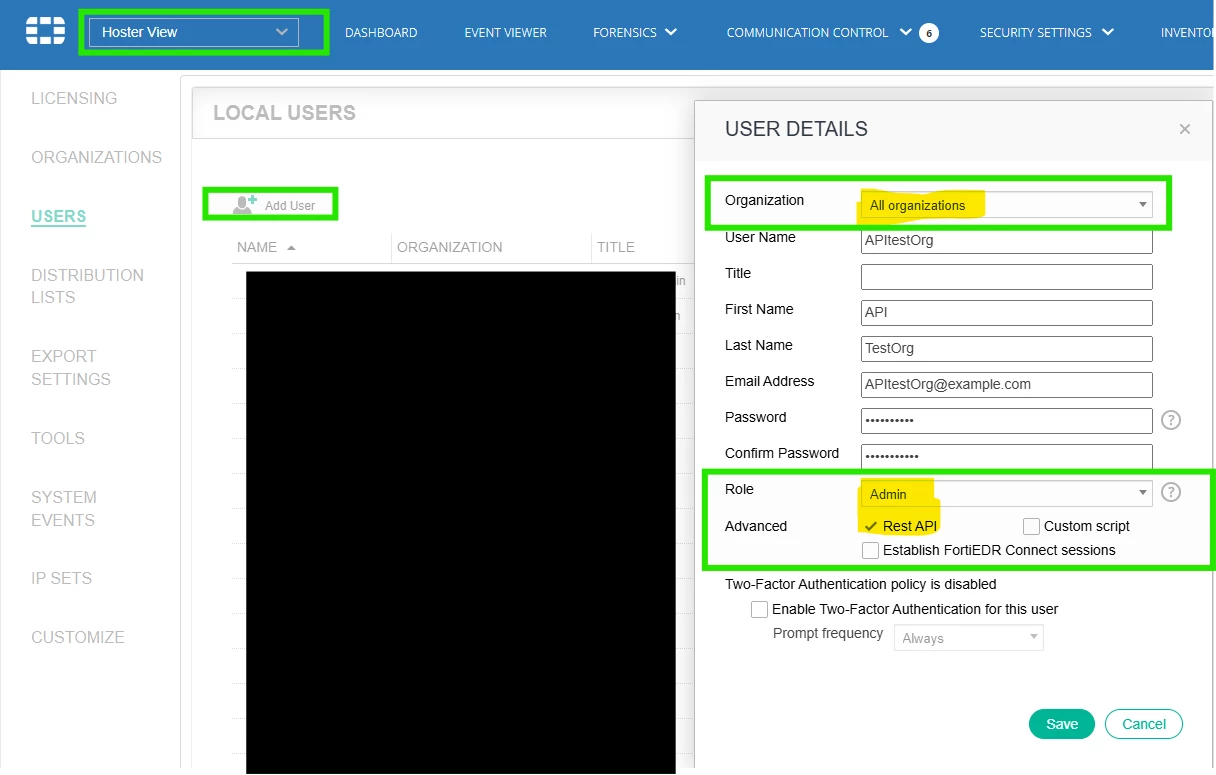The width and height of the screenshot is (1216, 775).
Task: Click the help icon next to Password
Action: 1171,420
